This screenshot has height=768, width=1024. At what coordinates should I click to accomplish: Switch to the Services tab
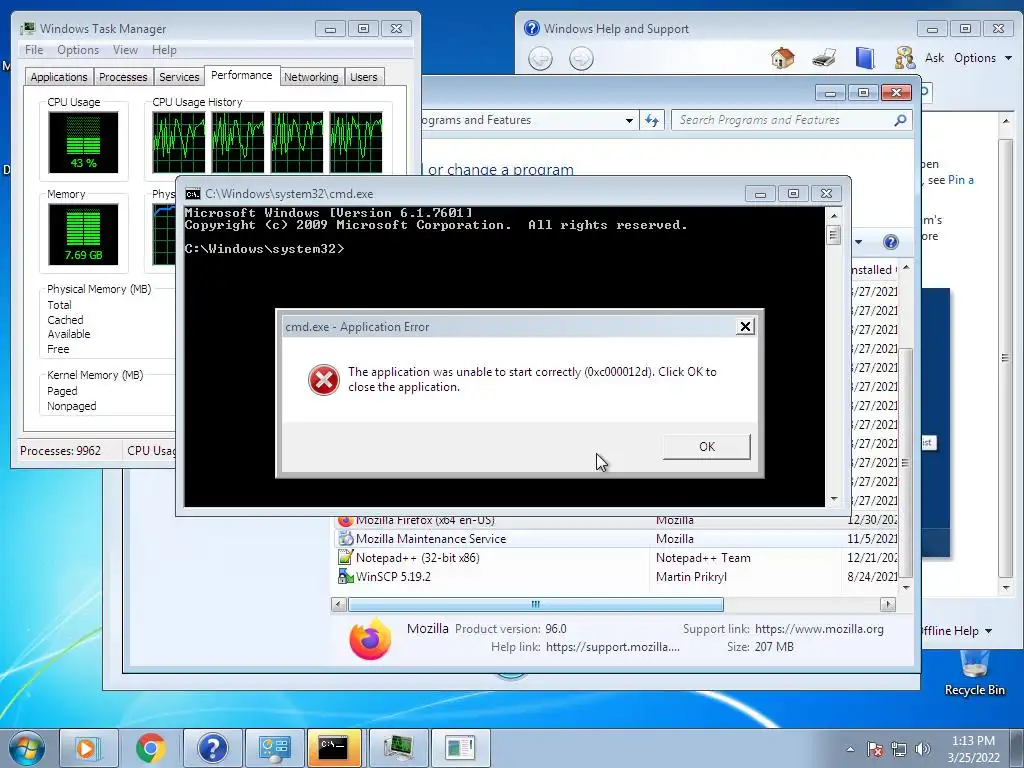coord(179,77)
